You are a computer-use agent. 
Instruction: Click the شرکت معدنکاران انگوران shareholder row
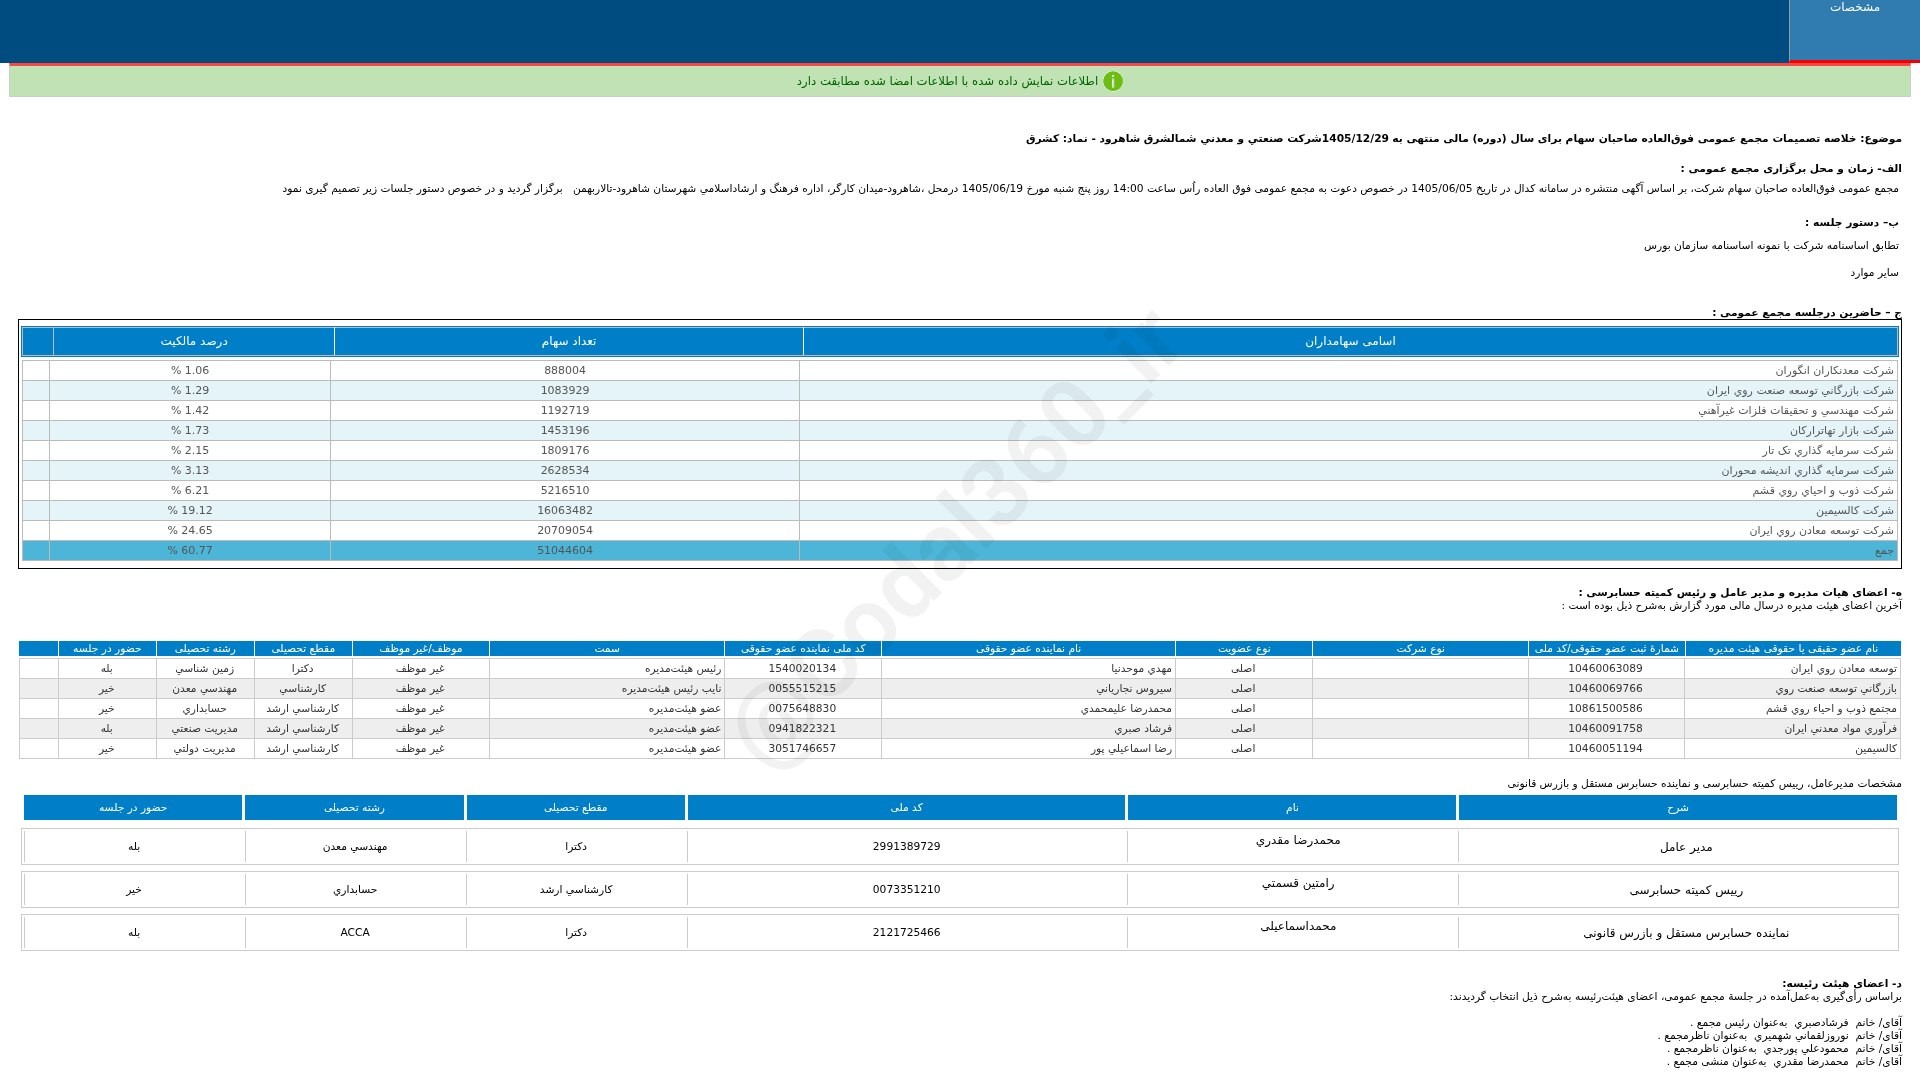click(x=960, y=370)
